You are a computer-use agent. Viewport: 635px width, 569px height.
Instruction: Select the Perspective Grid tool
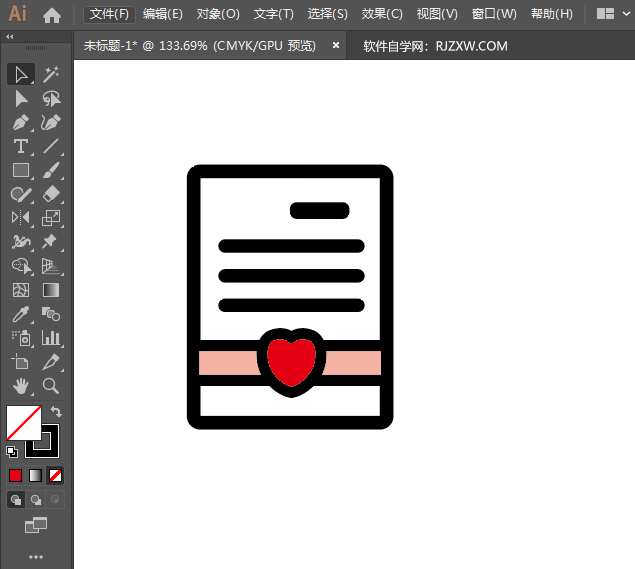coord(51,266)
